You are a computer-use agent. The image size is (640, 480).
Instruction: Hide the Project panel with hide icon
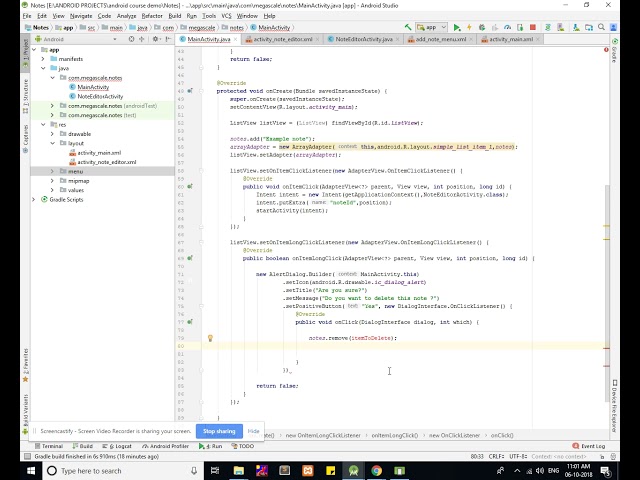[x=168, y=39]
